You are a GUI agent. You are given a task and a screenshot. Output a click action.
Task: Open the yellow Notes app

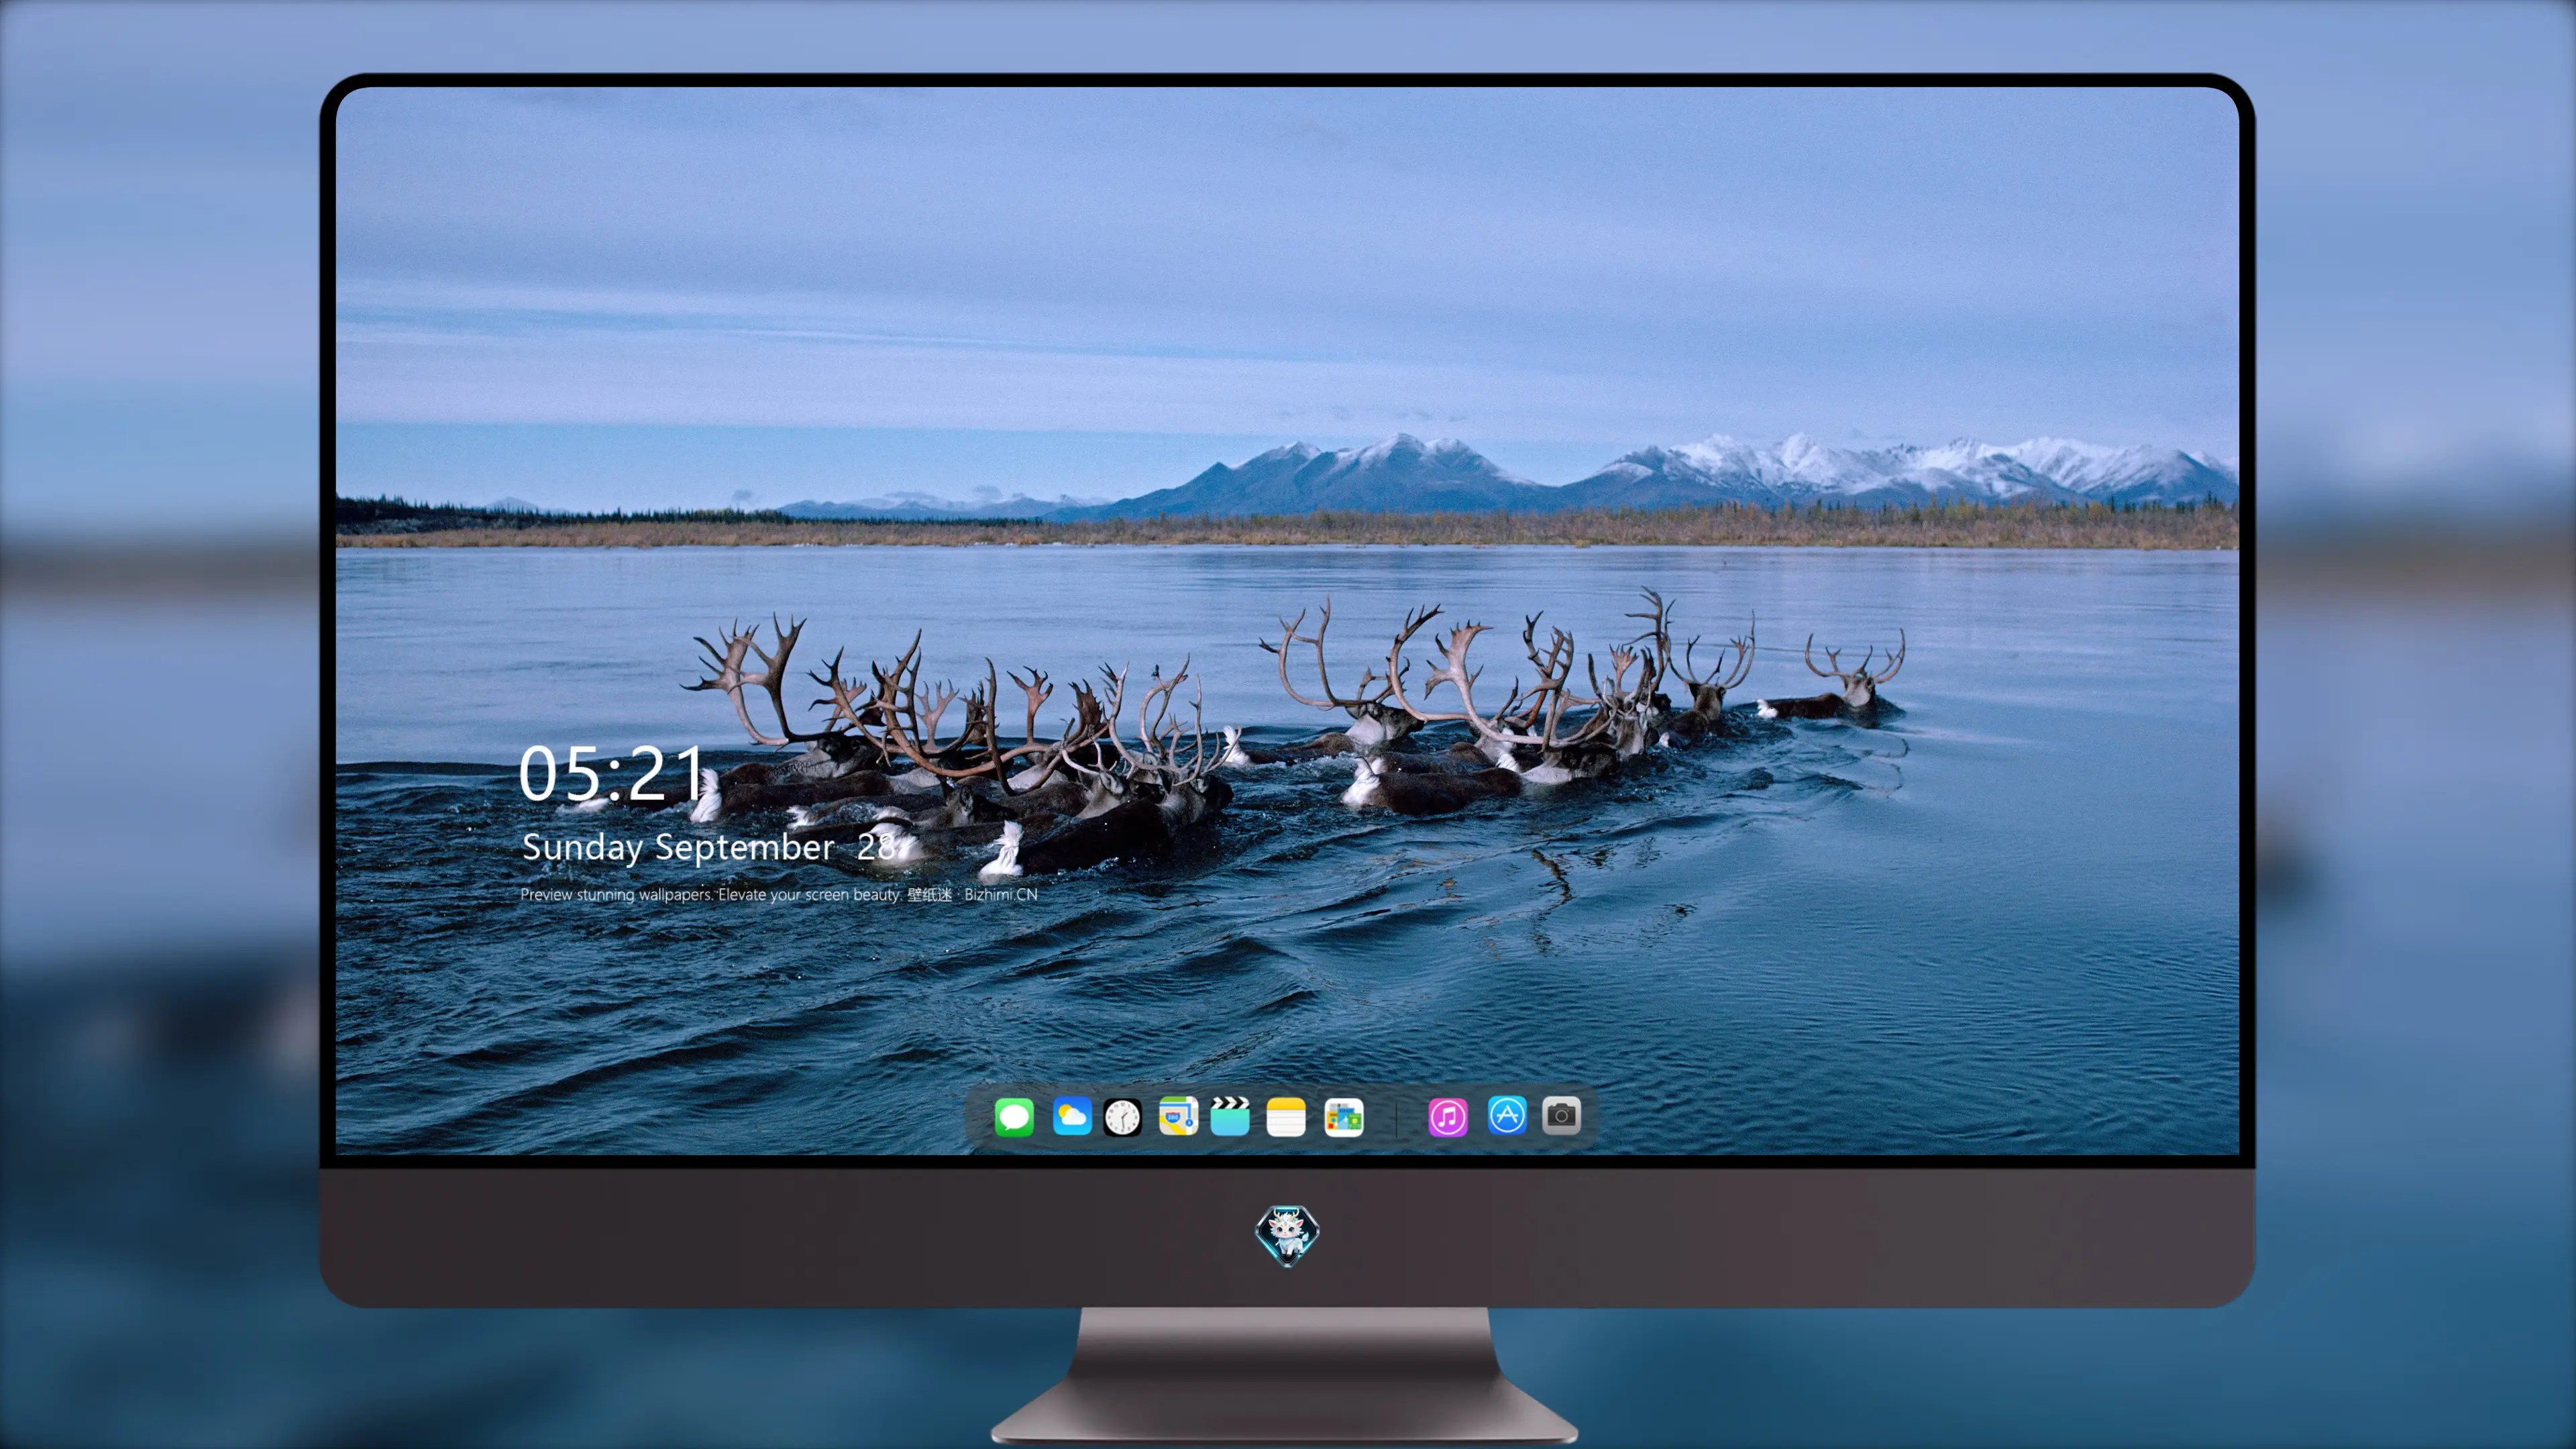pos(1286,1117)
